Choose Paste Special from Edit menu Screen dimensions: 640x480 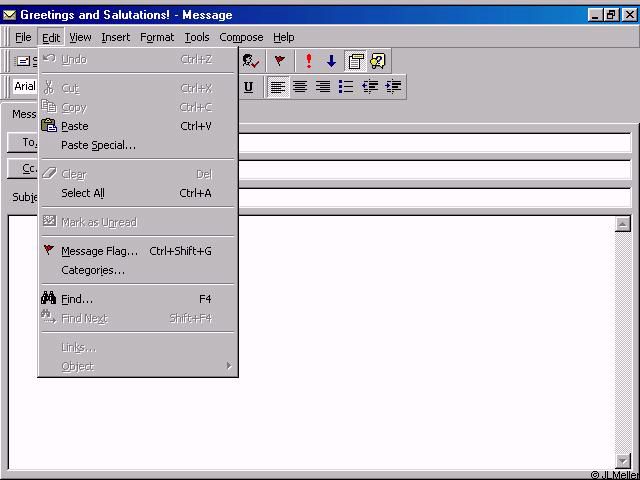98,145
